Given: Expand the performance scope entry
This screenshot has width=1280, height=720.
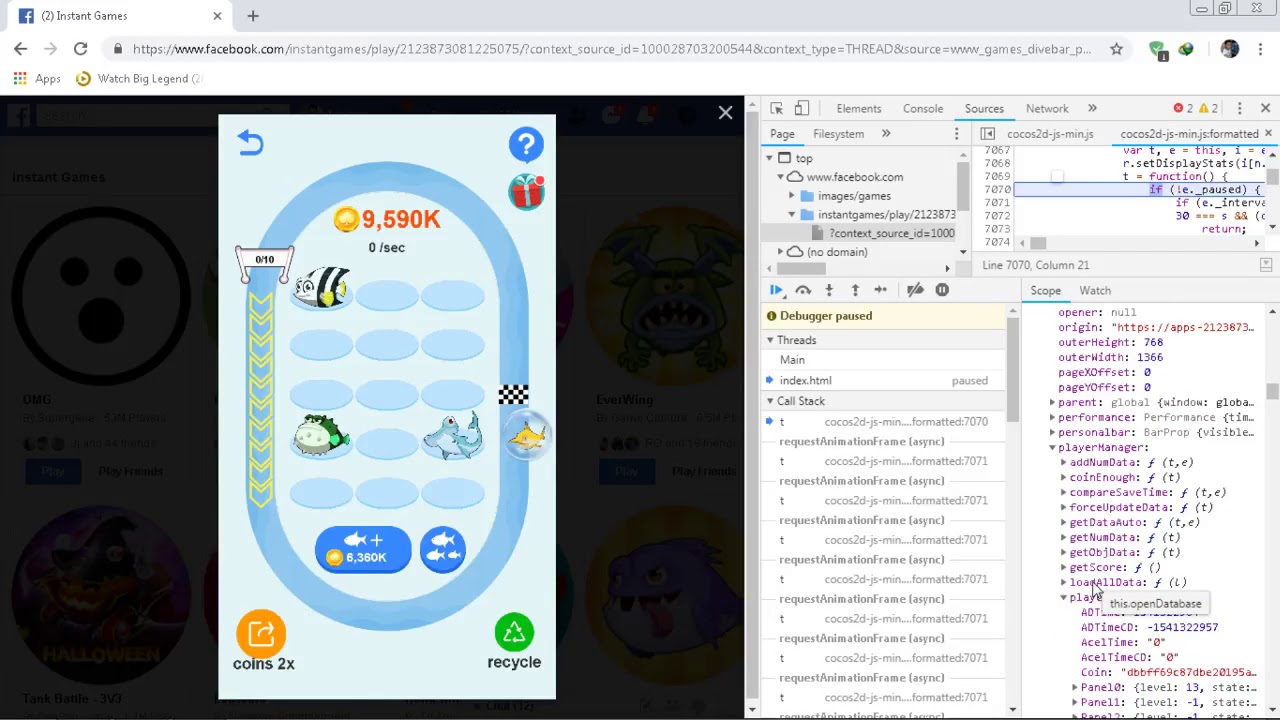Looking at the screenshot, I should point(1052,418).
